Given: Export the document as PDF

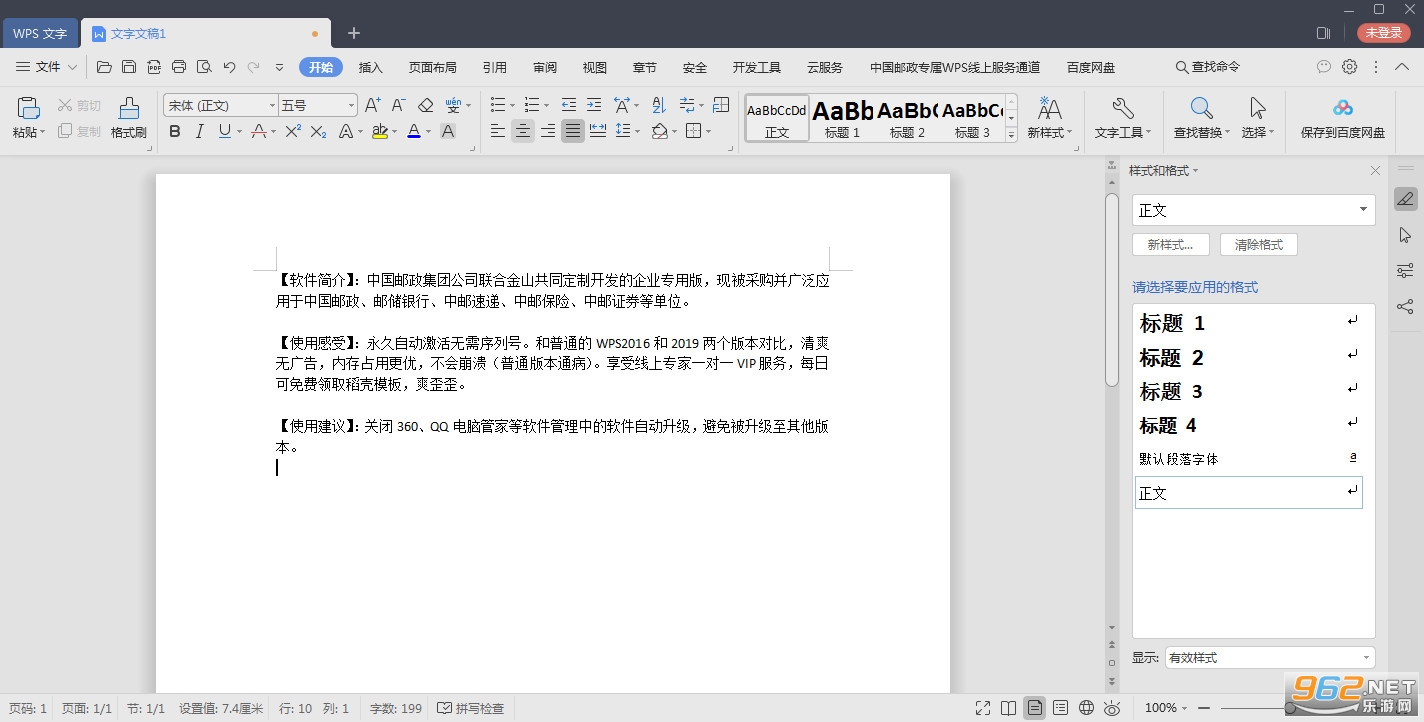Looking at the screenshot, I should point(154,67).
